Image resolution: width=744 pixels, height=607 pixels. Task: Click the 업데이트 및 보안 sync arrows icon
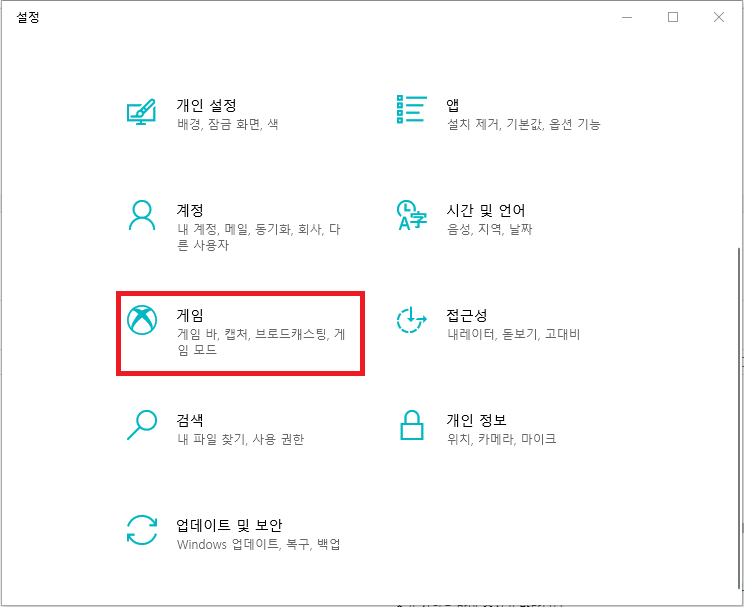pos(141,530)
